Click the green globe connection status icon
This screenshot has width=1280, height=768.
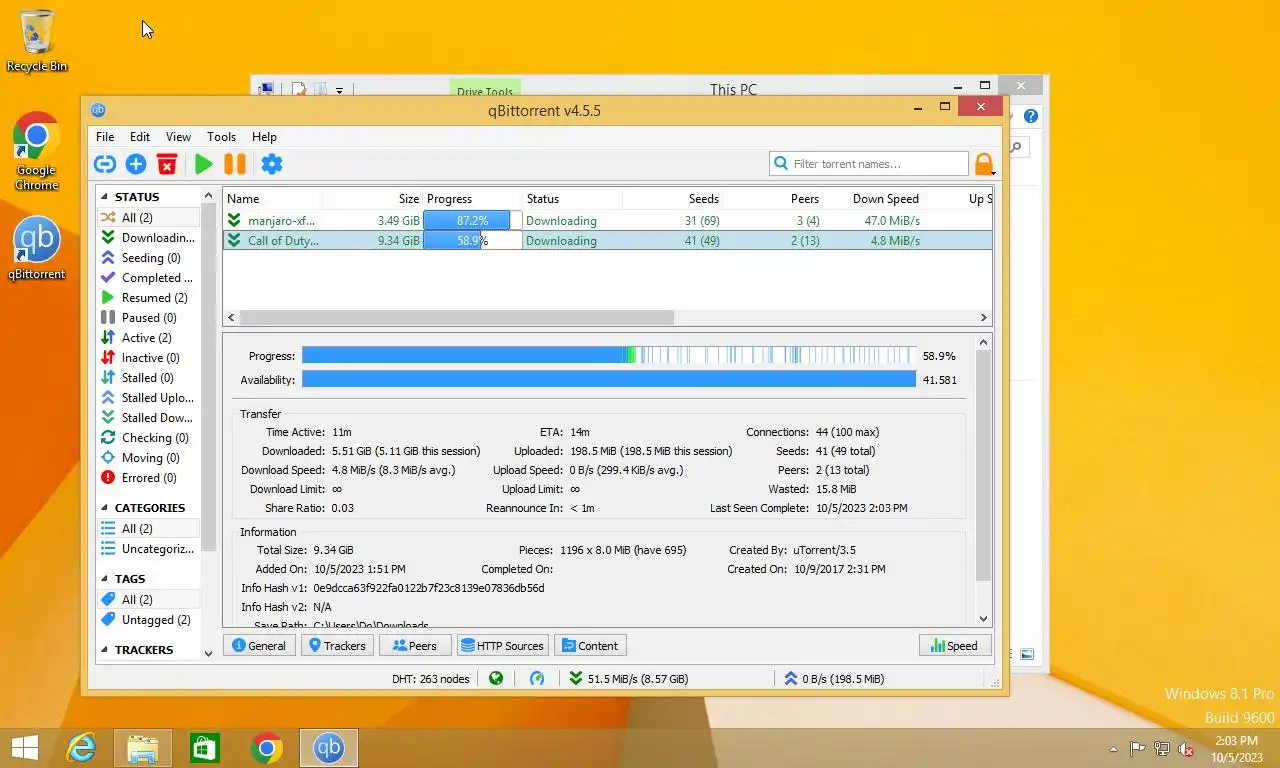[x=496, y=679]
